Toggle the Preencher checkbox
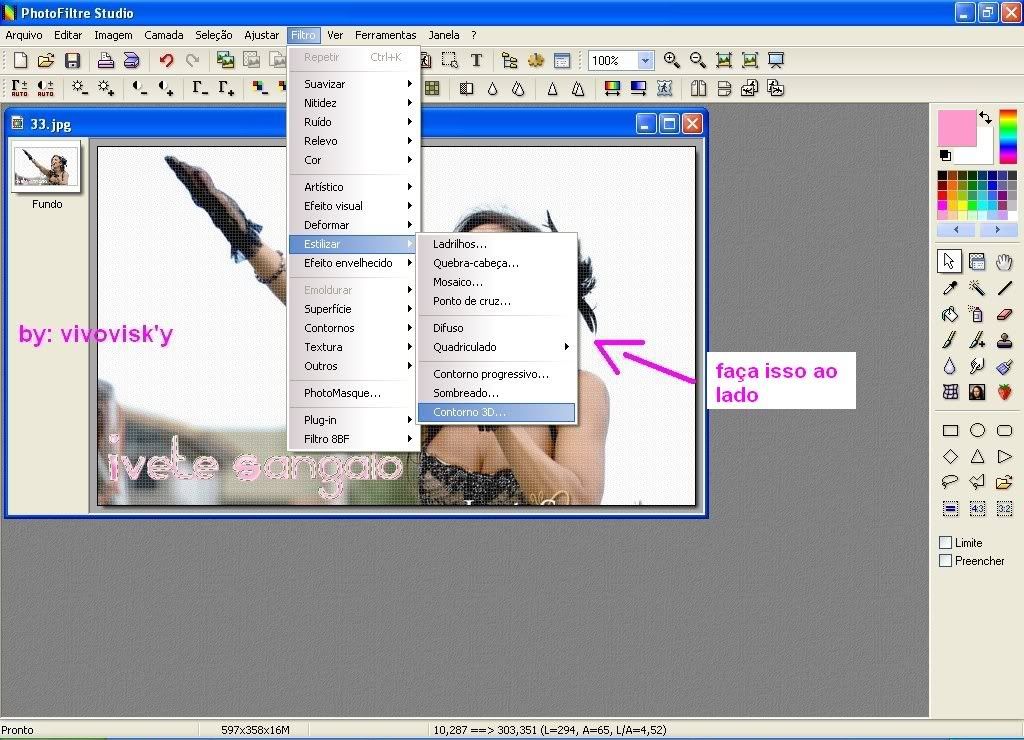 coord(945,561)
